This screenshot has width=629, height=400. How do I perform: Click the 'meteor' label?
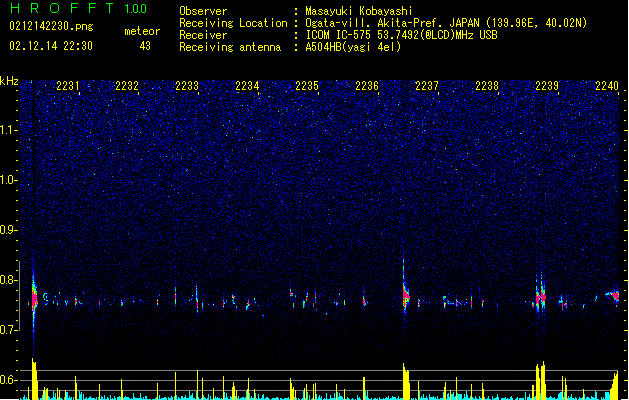[x=142, y=31]
